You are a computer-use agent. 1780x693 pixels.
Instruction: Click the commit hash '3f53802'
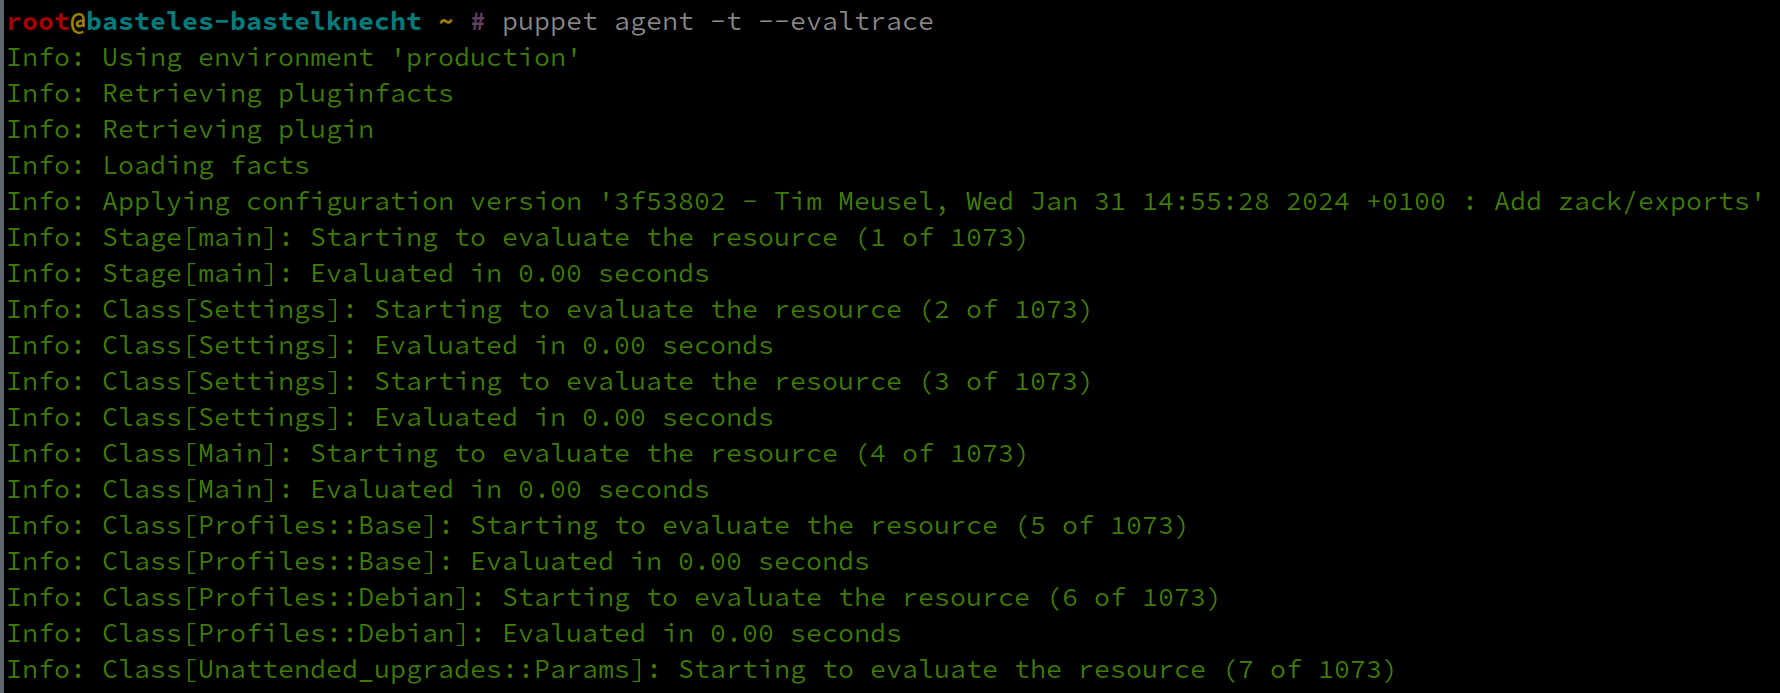pos(669,202)
